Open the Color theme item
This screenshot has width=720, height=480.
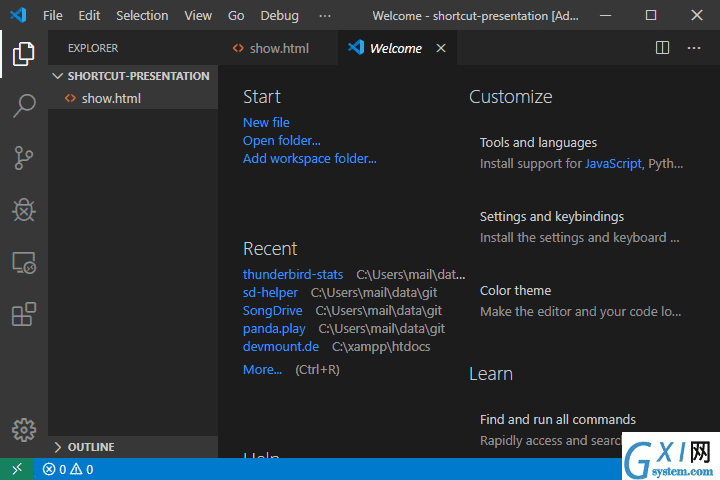[515, 291]
